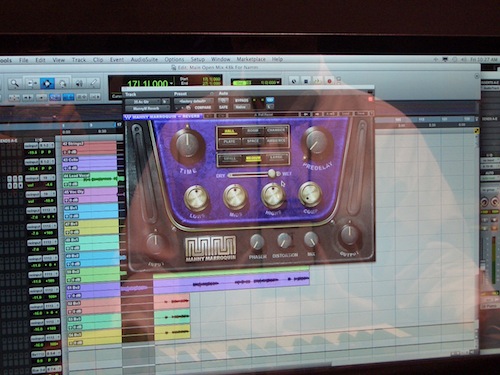Select the Zoomer magnifying glass tool

[14, 83]
